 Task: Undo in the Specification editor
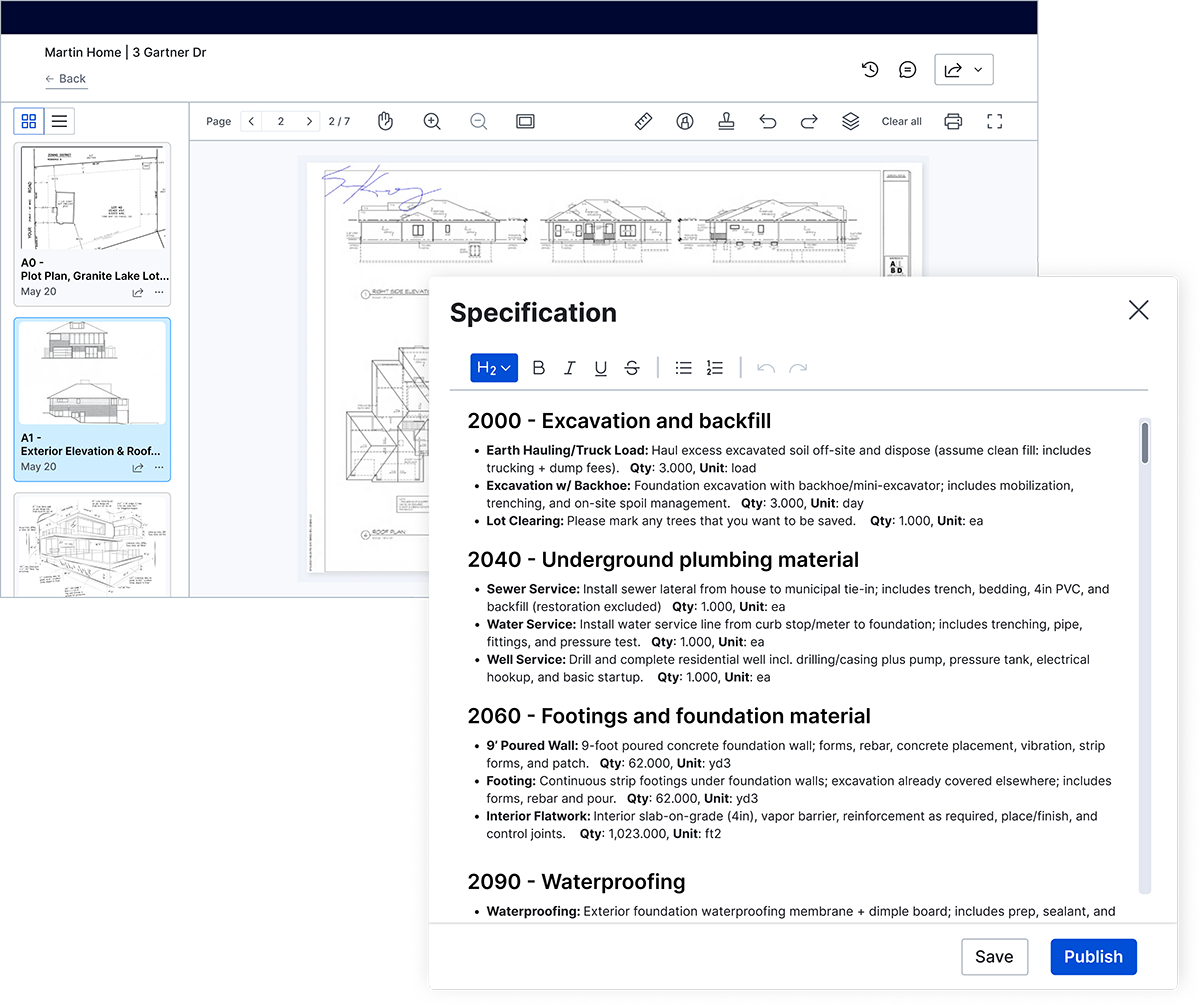(766, 368)
